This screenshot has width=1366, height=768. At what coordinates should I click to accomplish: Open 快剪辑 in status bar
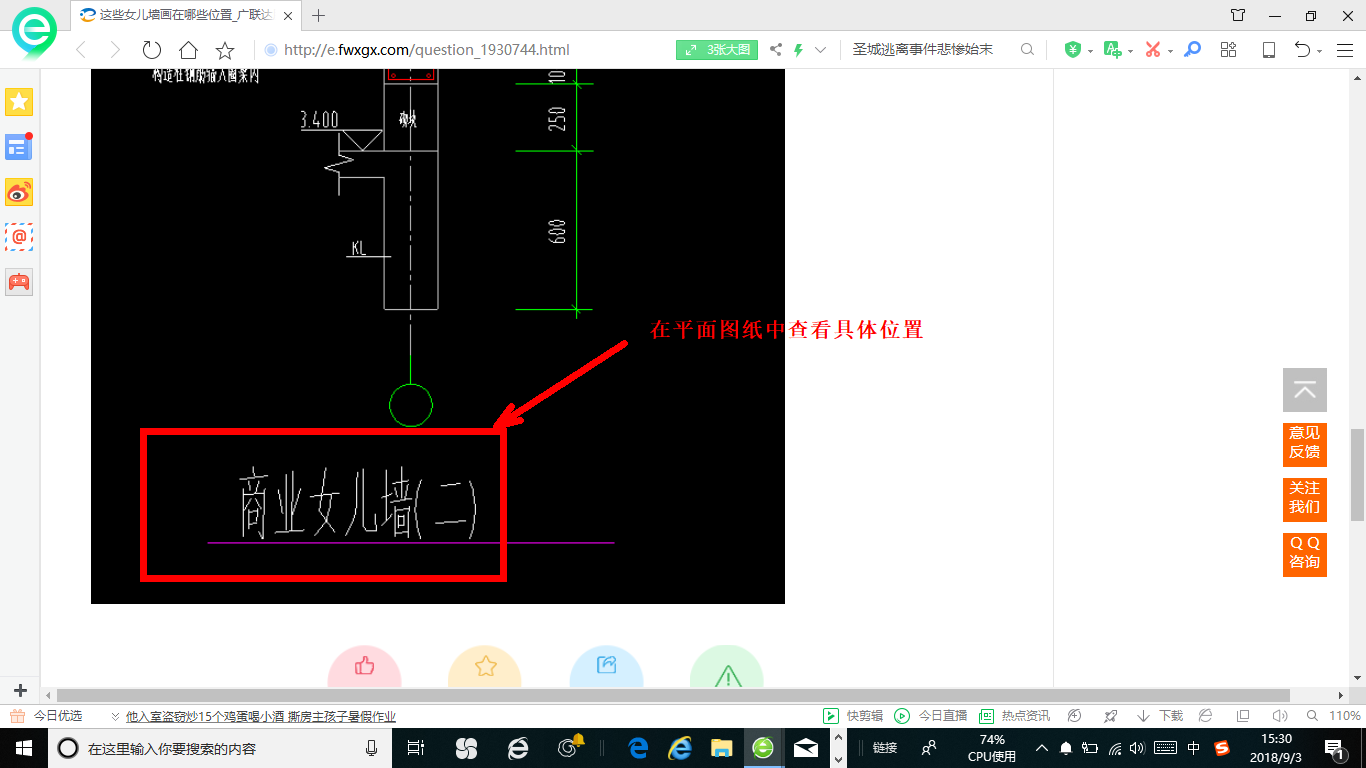tap(853, 716)
